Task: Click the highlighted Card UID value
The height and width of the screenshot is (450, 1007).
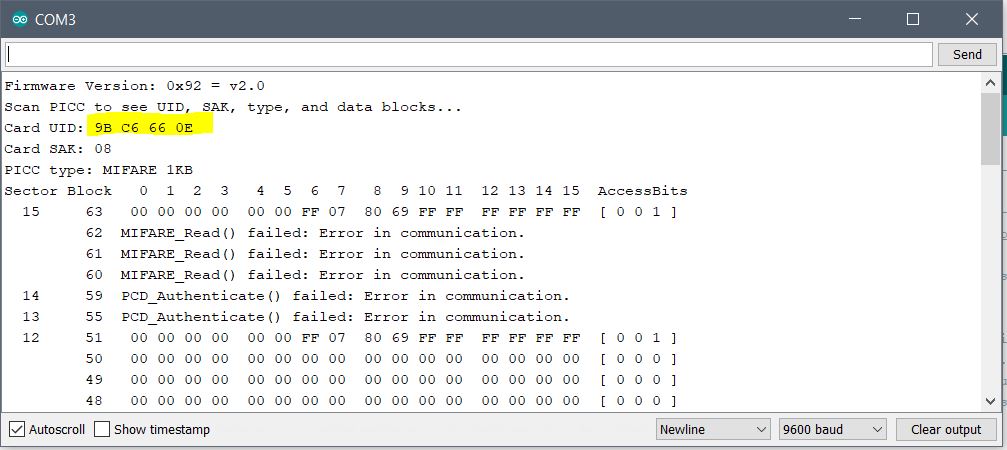Action: (151, 128)
